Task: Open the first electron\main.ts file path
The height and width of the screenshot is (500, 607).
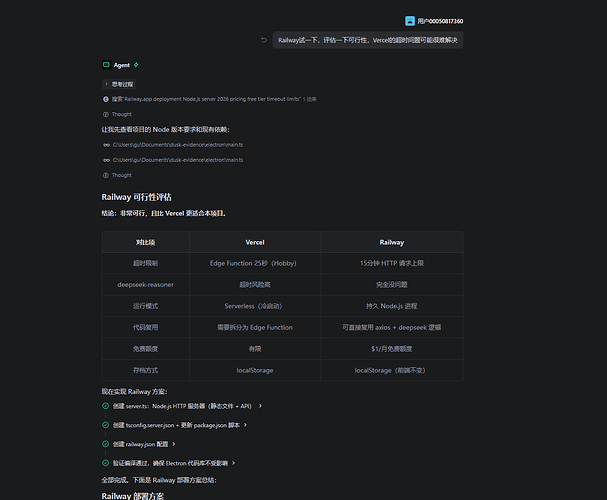Action: (x=178, y=145)
